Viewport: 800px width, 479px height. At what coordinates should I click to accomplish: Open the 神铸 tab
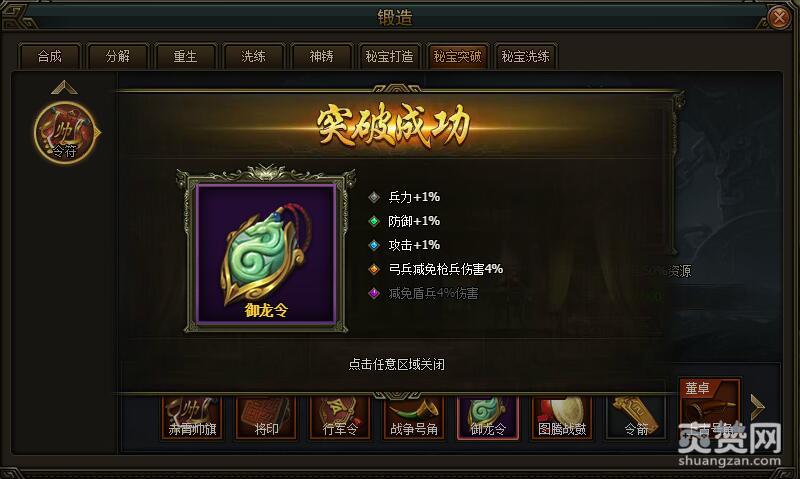tap(321, 56)
